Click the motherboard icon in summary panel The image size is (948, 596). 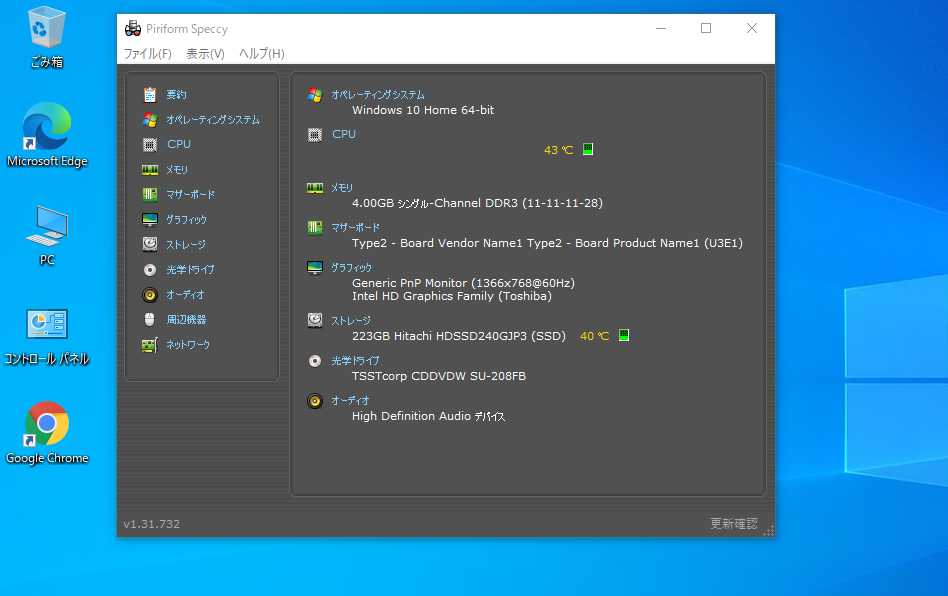(315, 228)
